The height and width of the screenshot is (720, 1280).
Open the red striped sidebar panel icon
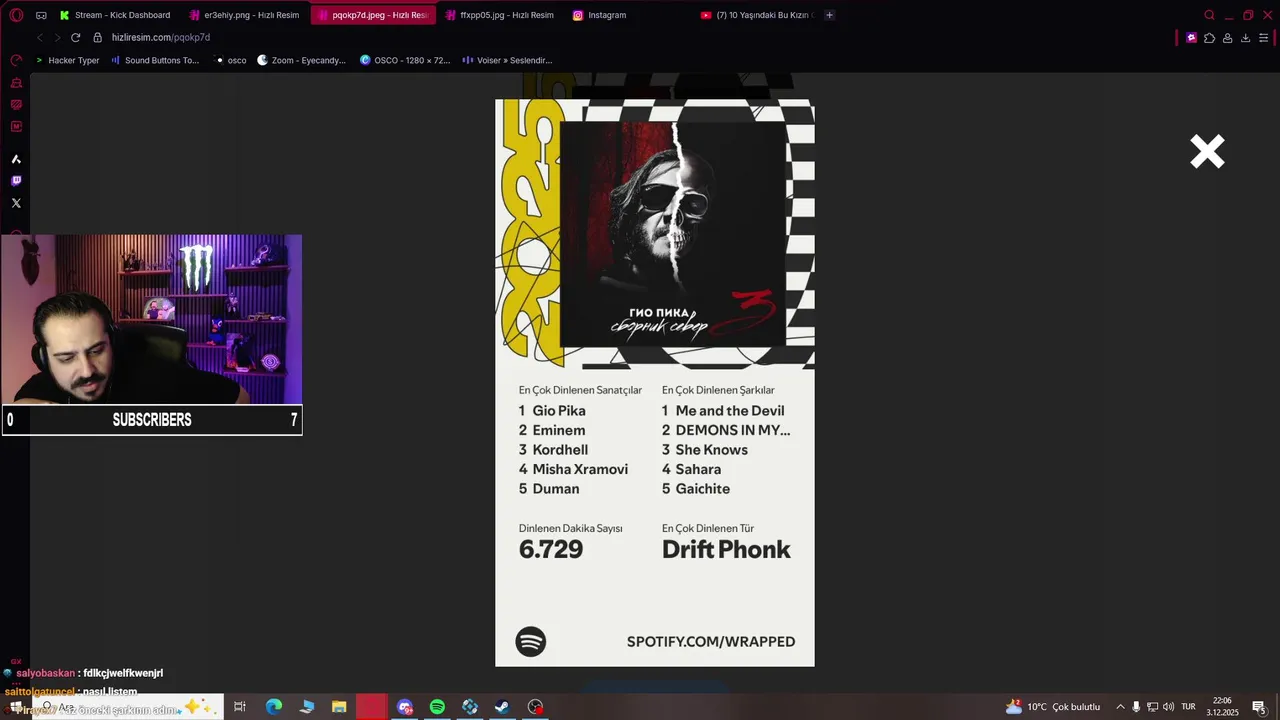coord(16,104)
